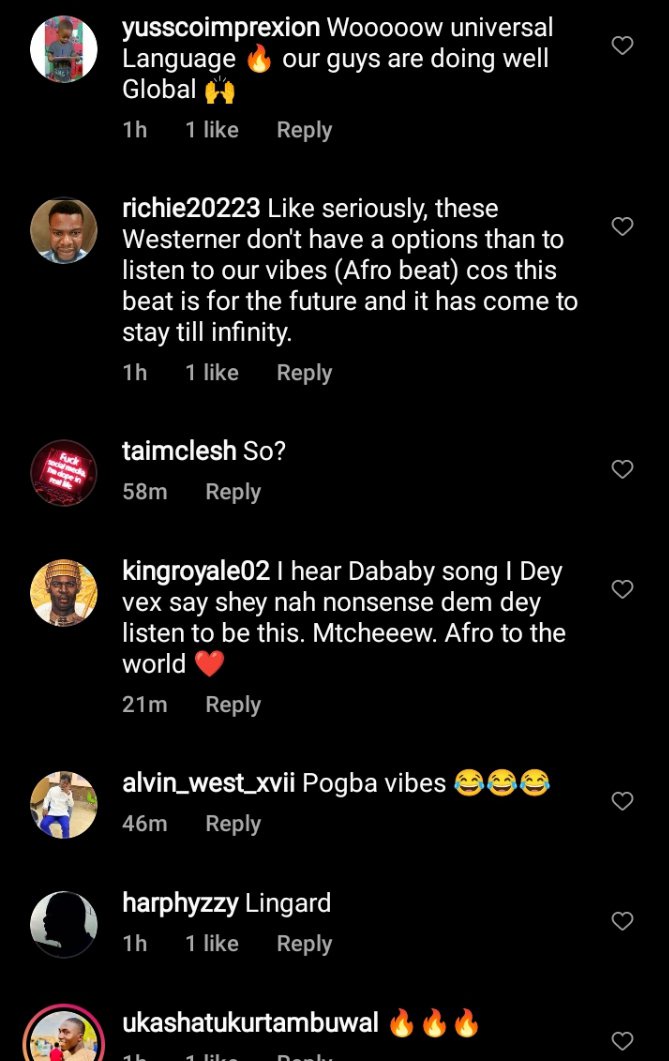Like alvin_west_xvii's Pogba vibes comment
This screenshot has height=1061, width=669.
tap(622, 801)
